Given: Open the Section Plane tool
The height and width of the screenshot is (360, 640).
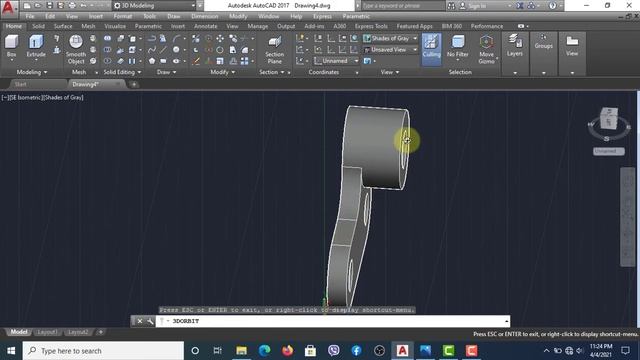Looking at the screenshot, I should (x=274, y=49).
